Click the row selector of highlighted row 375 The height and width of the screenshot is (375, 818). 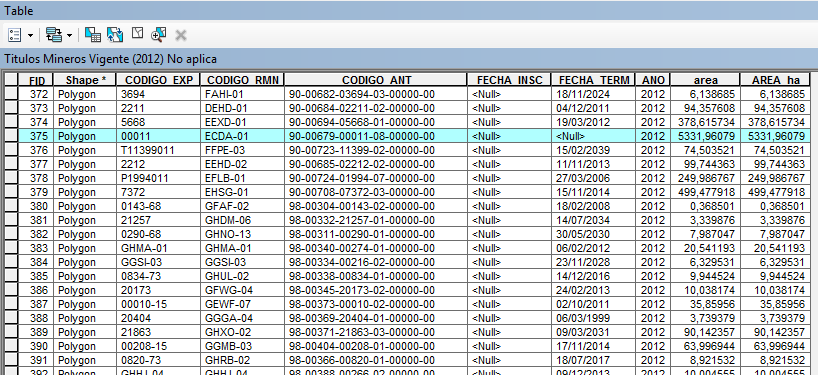[x=11, y=136]
